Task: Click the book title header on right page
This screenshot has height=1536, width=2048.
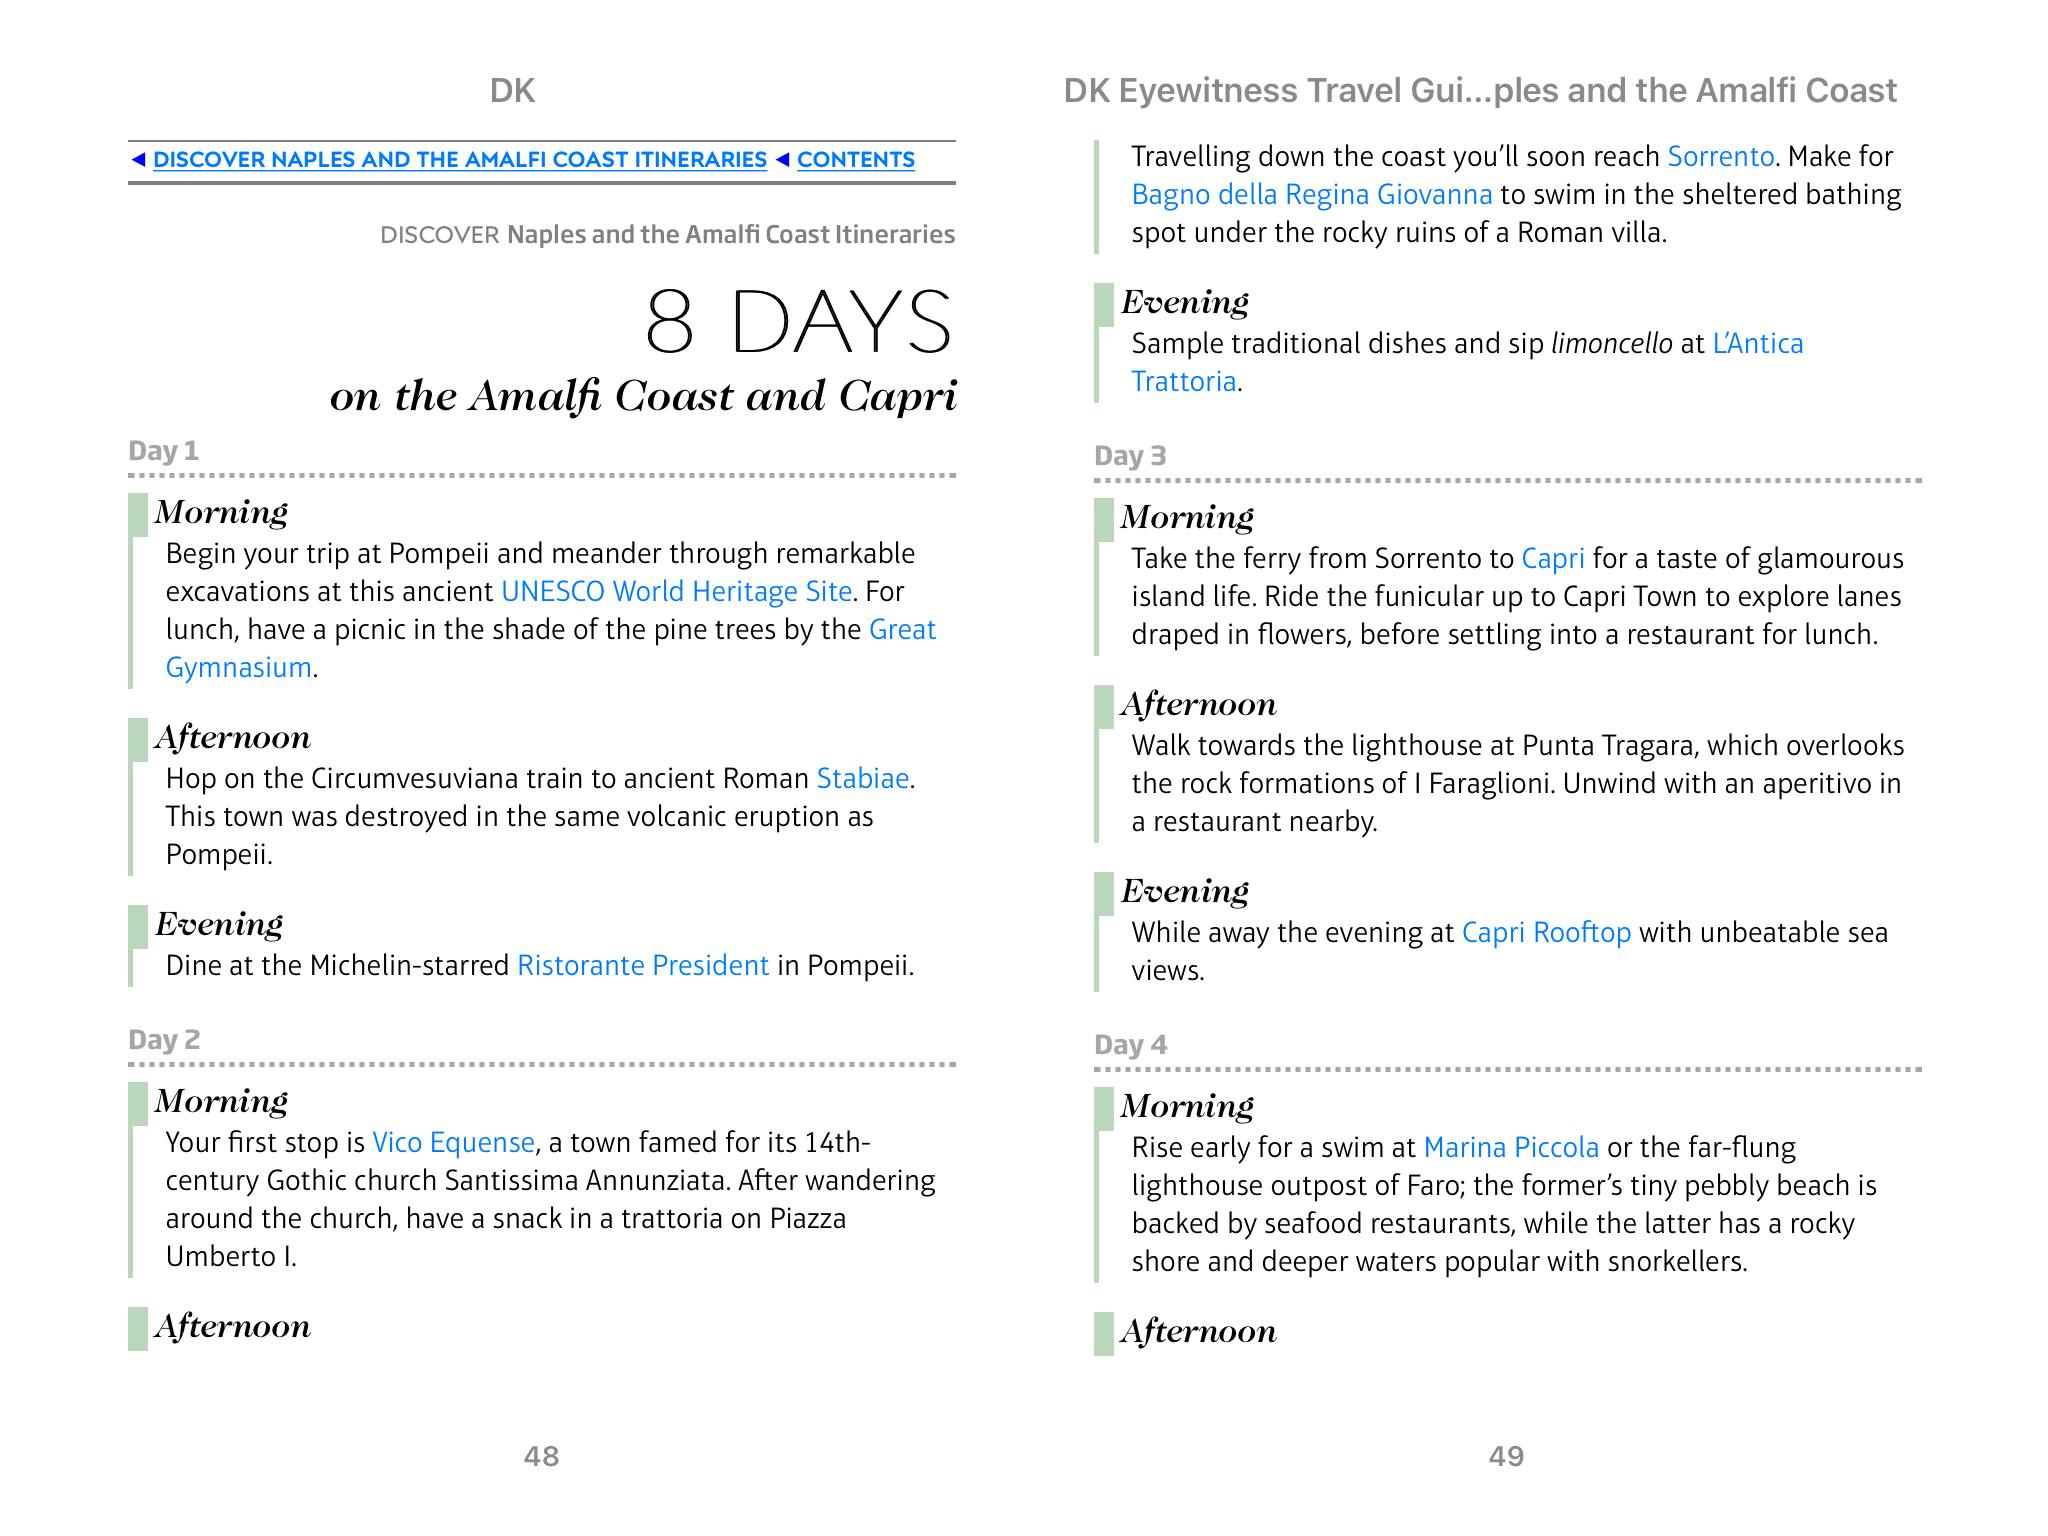Action: pos(1479,91)
